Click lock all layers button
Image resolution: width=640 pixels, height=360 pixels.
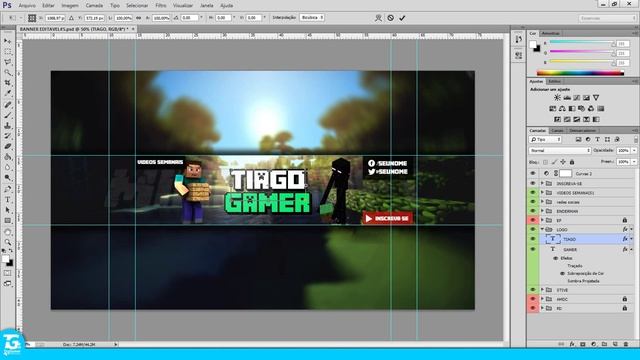[x=572, y=162]
